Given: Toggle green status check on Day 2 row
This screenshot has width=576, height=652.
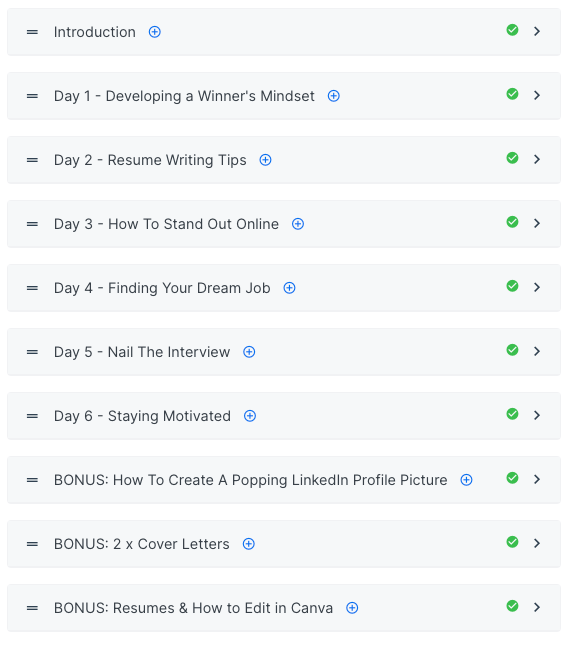Looking at the screenshot, I should 512,158.
